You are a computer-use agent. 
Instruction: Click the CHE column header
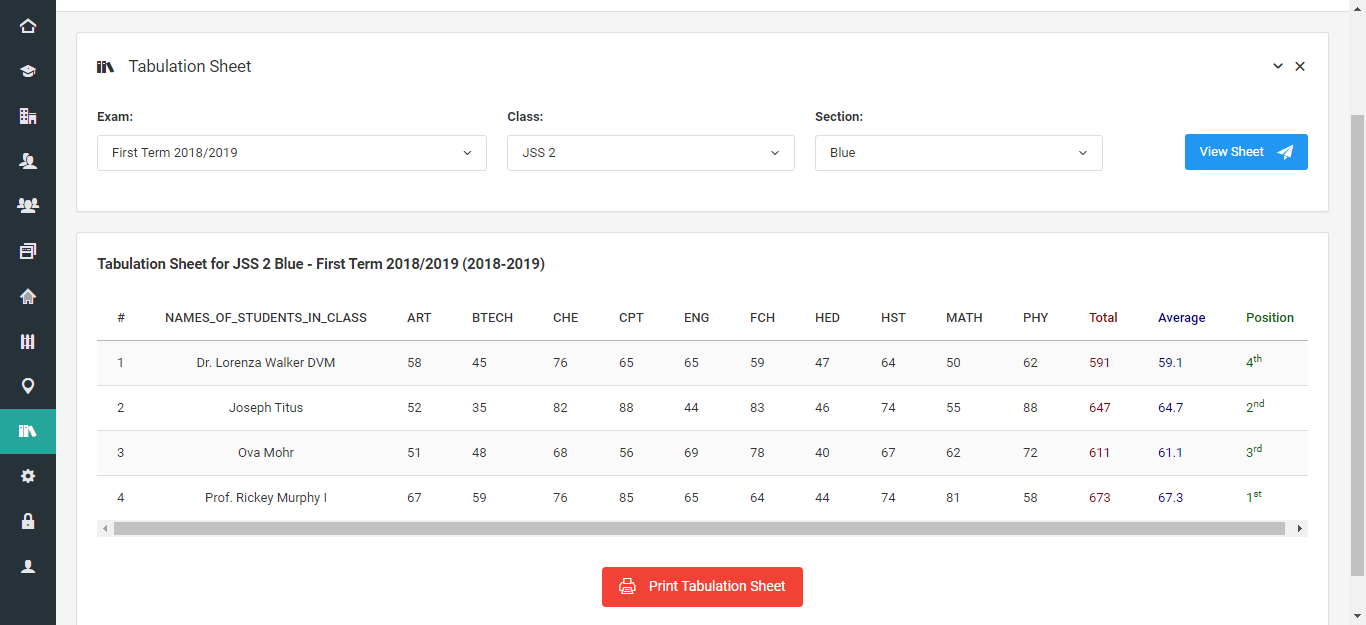point(565,318)
